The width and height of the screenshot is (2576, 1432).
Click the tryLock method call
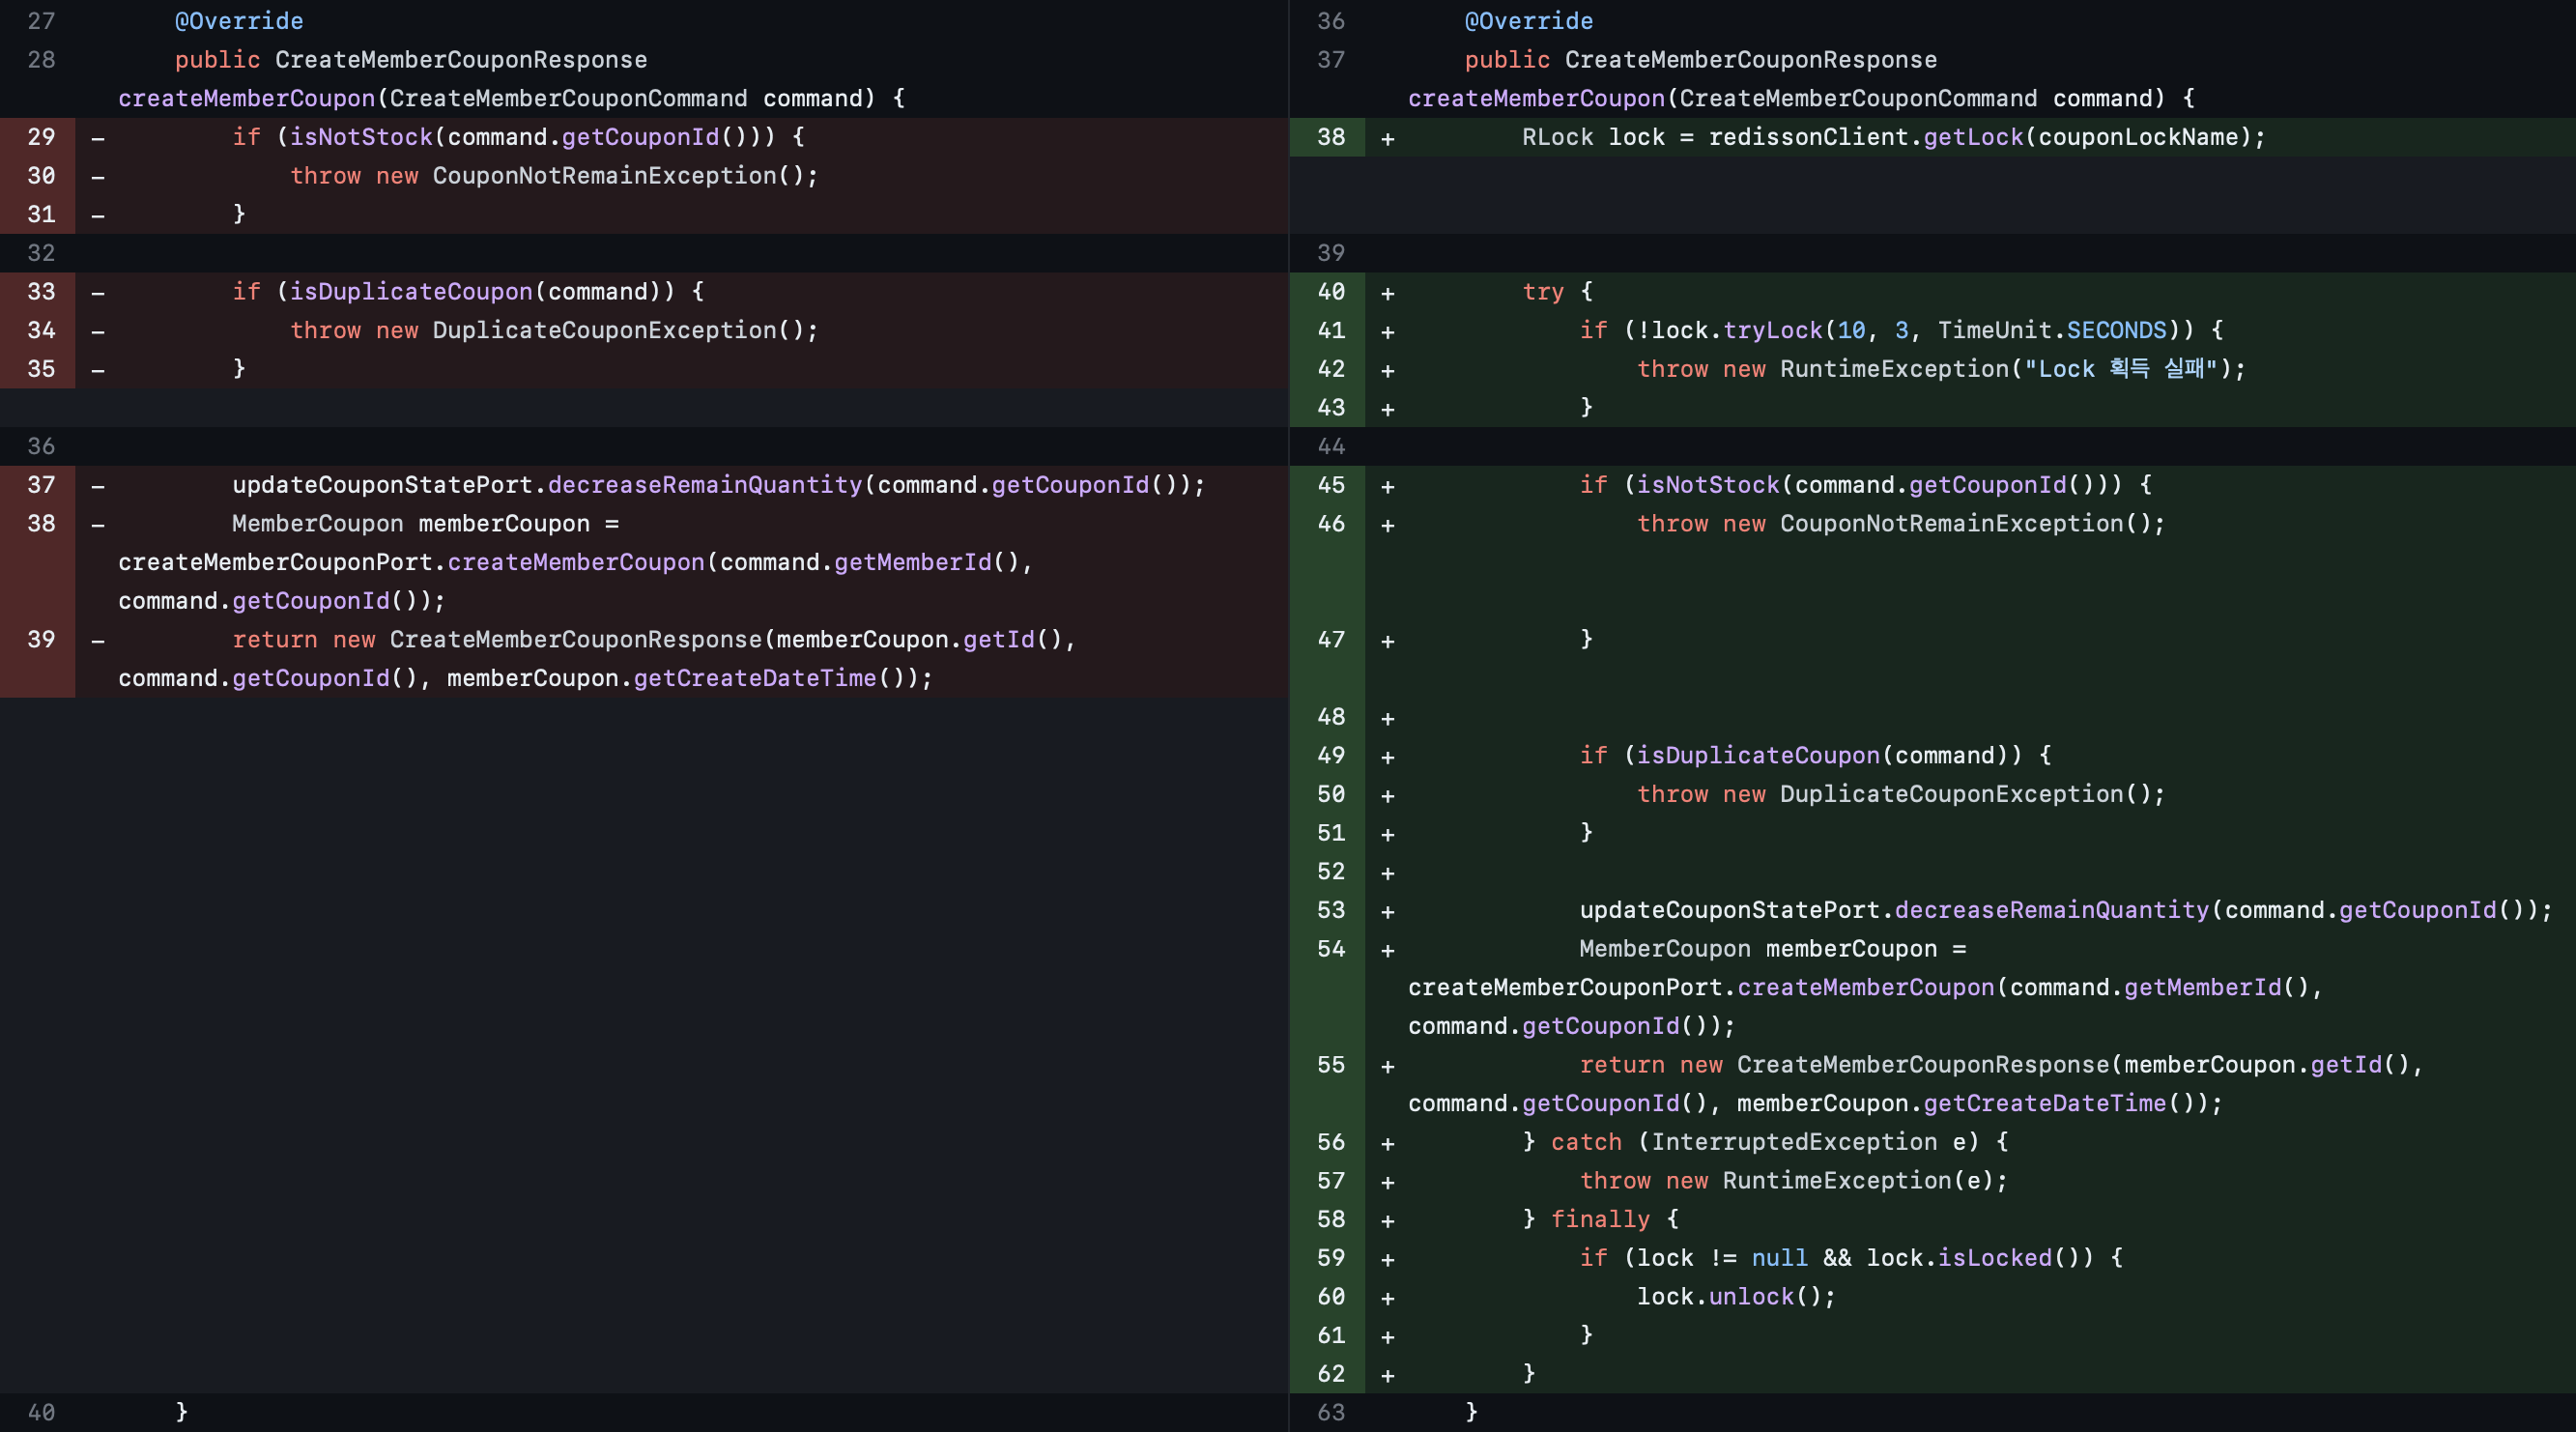tap(1772, 331)
